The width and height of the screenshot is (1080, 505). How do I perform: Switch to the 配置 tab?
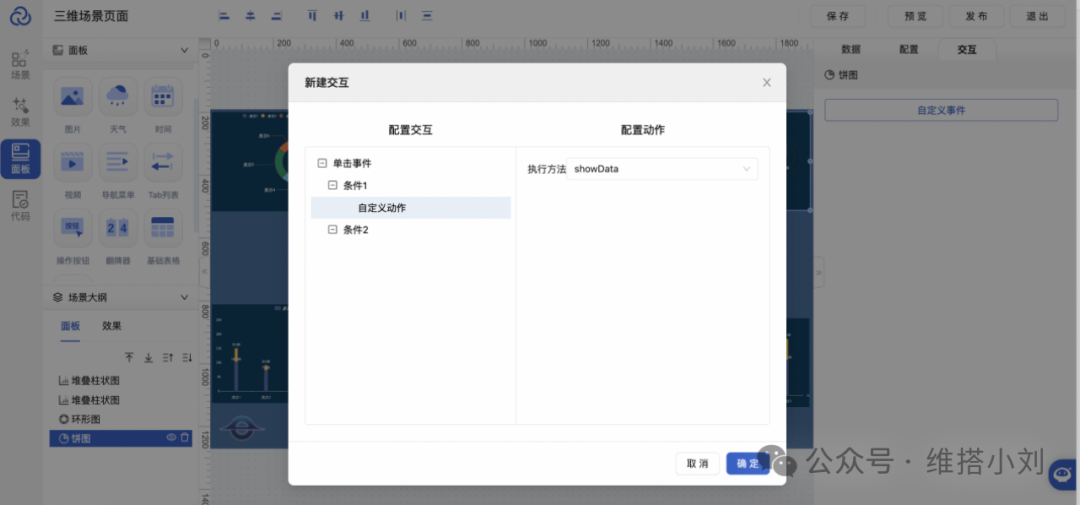pyautogui.click(x=908, y=50)
